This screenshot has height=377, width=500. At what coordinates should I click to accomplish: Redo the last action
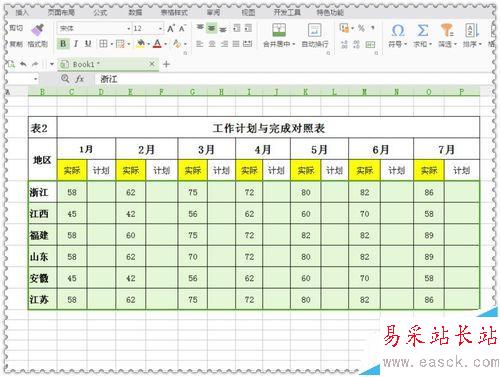35,64
